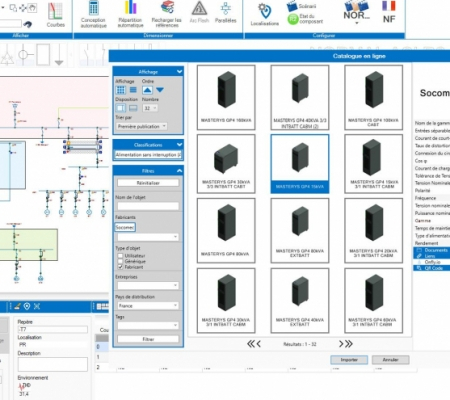
Task: Open Pays de distribution France dropdown
Action: (x=148, y=306)
